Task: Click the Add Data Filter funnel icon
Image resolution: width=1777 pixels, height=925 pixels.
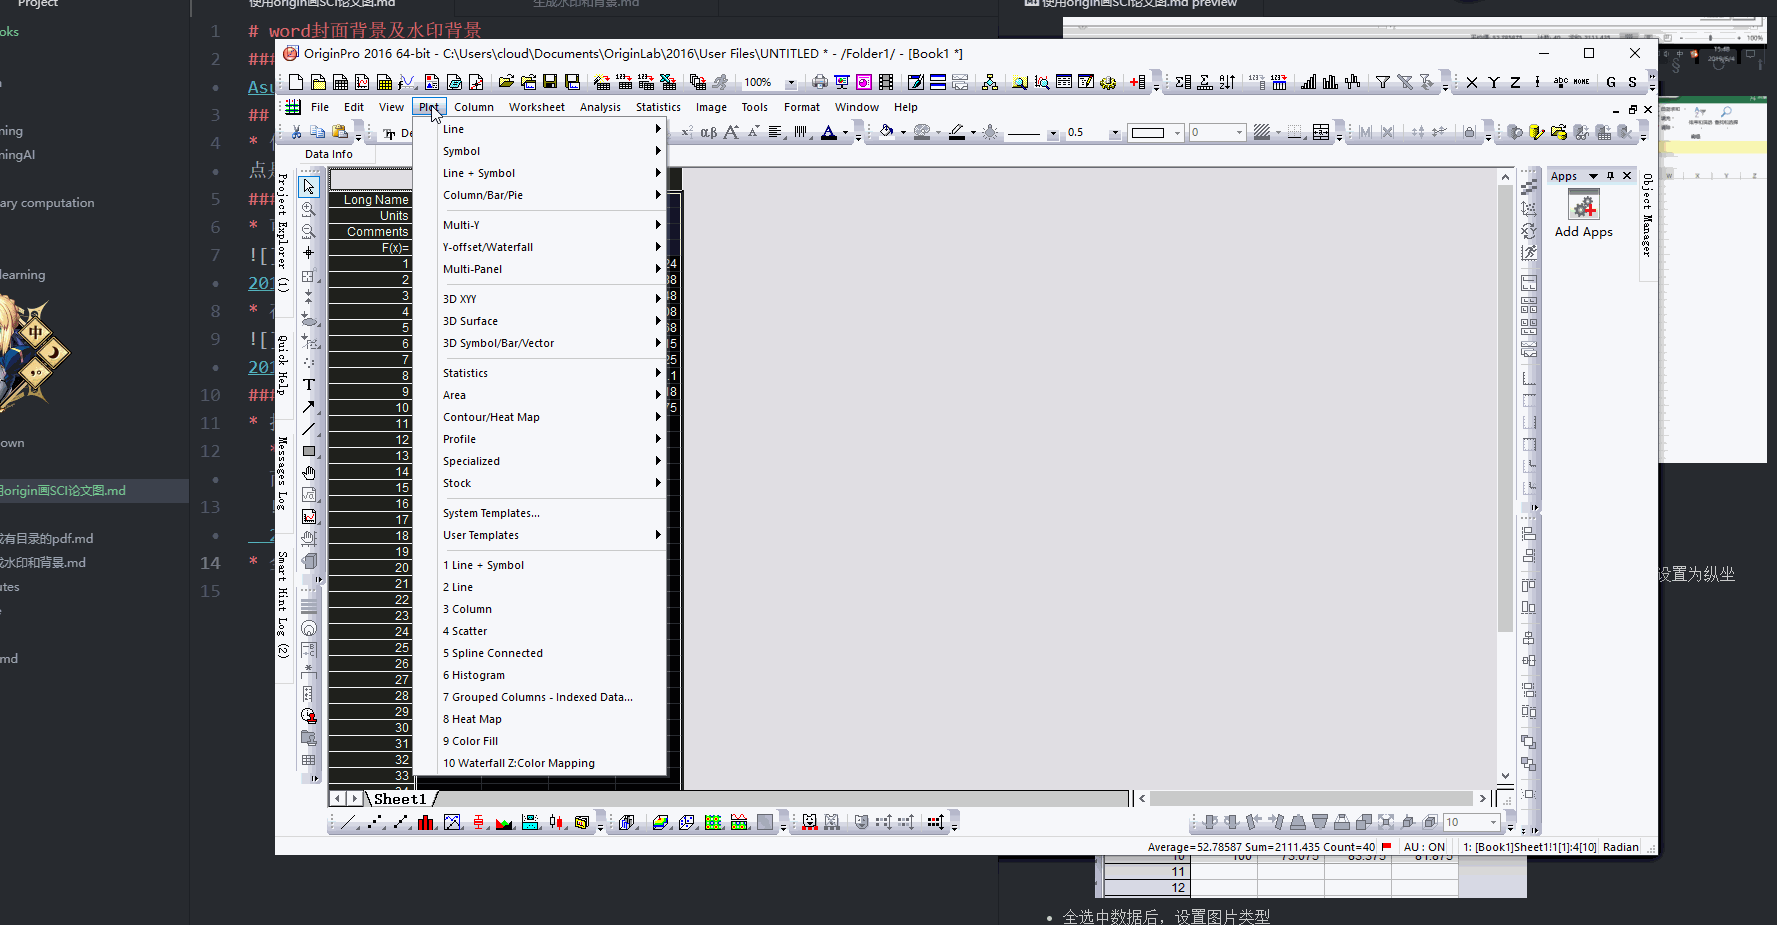Action: click(x=1383, y=82)
